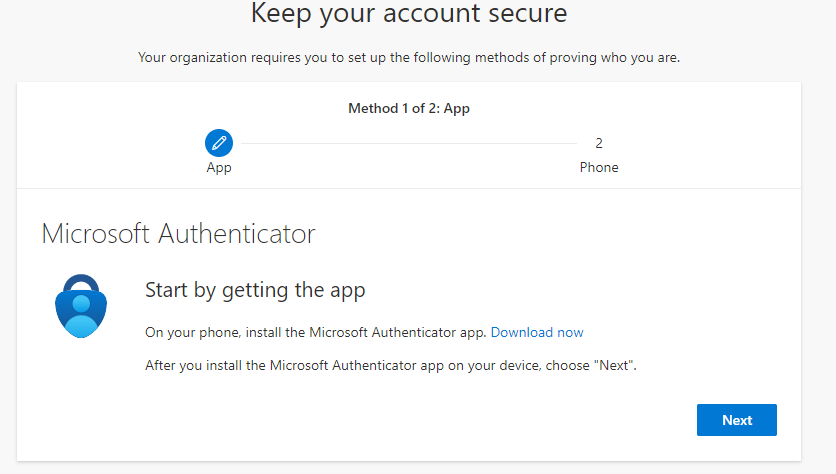Click the progress line between App and Phone
Screen dimensions: 836x474
(x=408, y=144)
